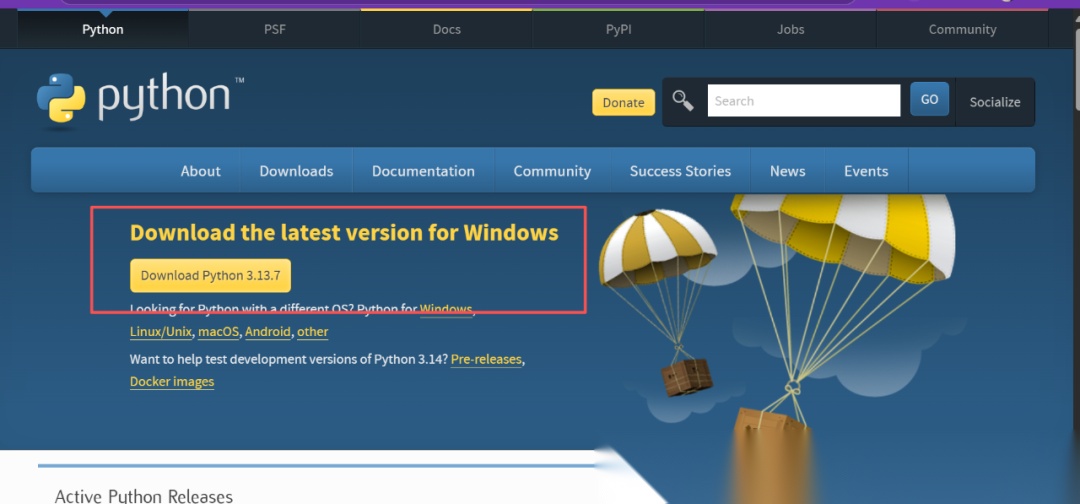Open the PyPI top tab
This screenshot has width=1080, height=504.
point(619,30)
